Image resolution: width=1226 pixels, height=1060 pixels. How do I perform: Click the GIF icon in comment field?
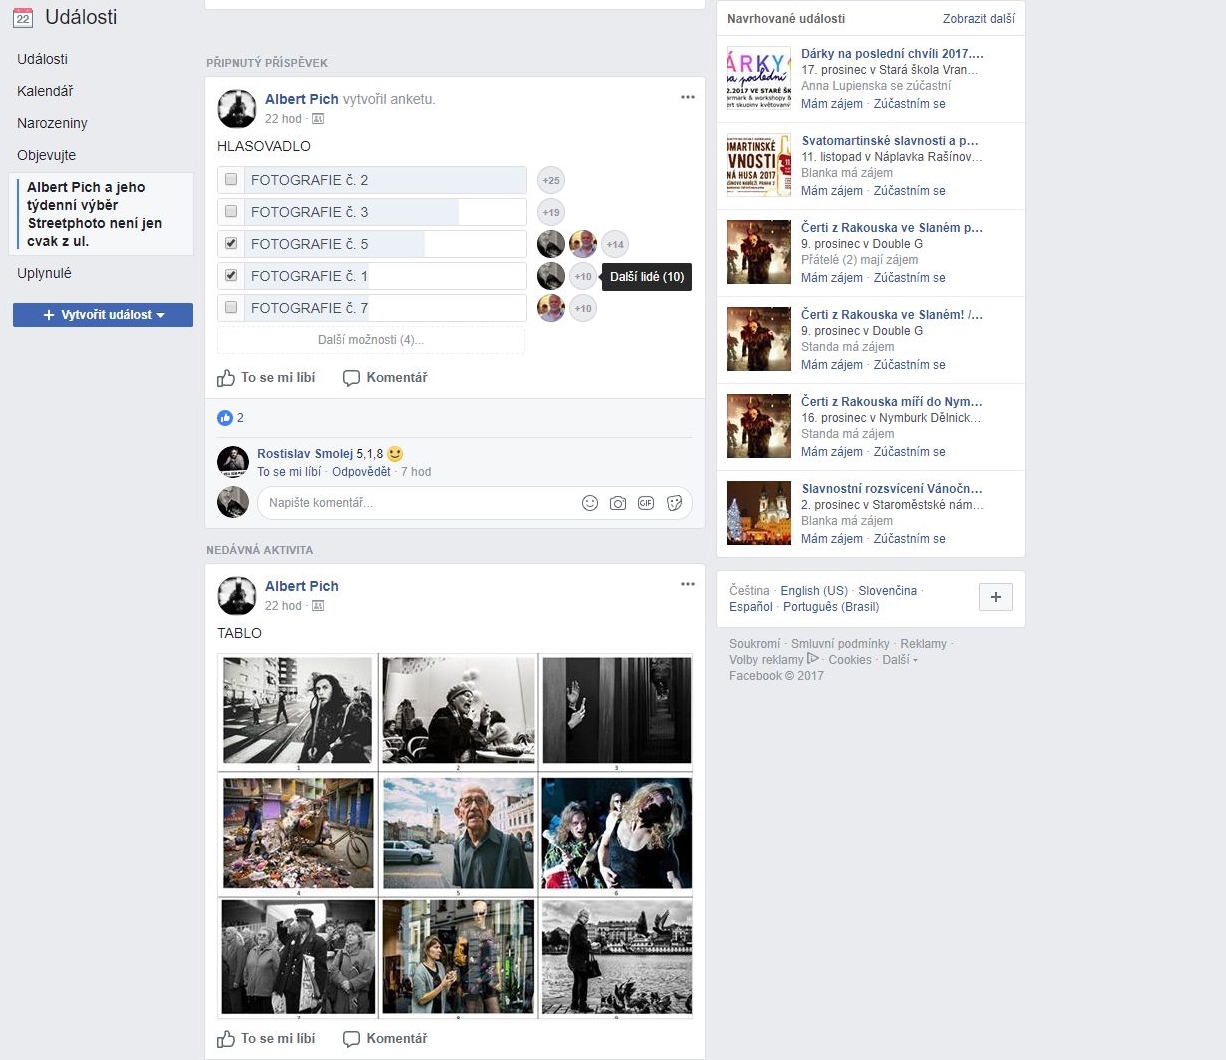[x=646, y=503]
